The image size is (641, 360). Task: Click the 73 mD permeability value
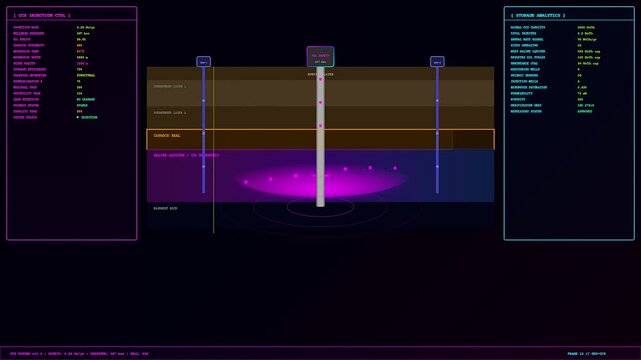tap(582, 93)
